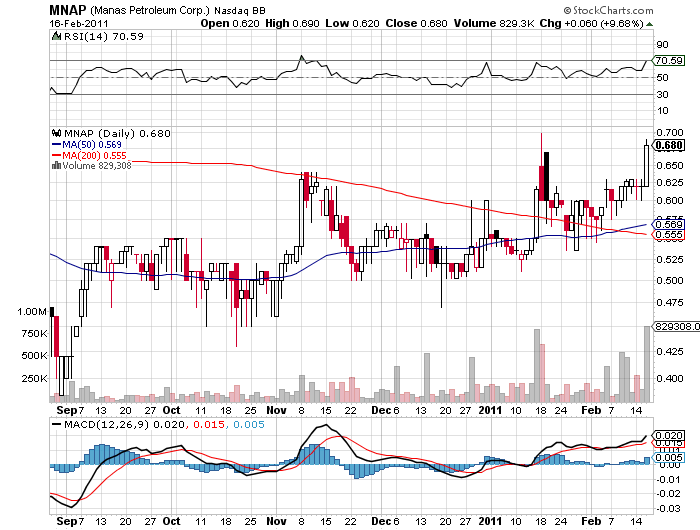Click the 2011 label on the MACD panel's date axis
The width and height of the screenshot is (700, 530).
click(x=490, y=521)
